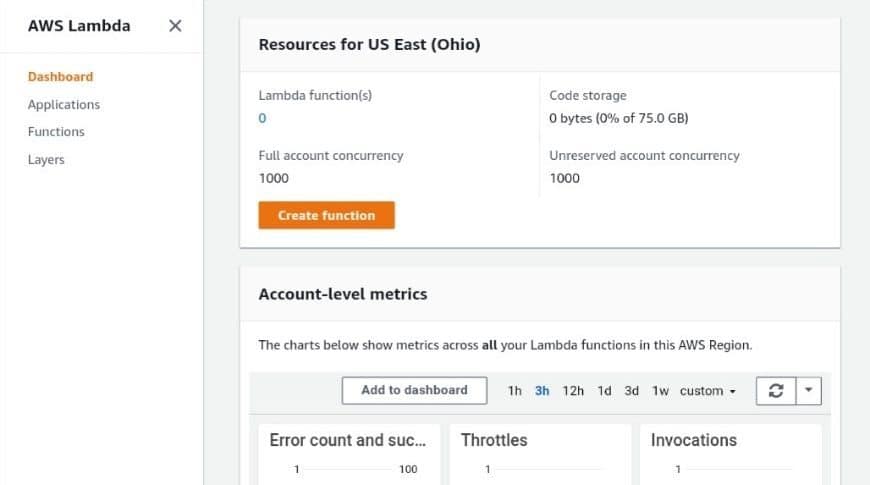Select the 1h time range
This screenshot has width=870, height=485.
[x=514, y=391]
